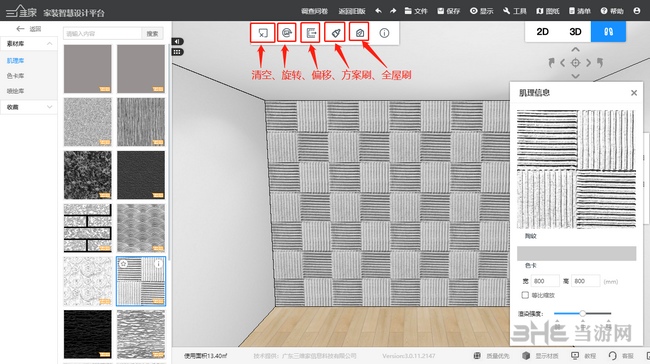Enable the 等比缩放 proportional scale checkbox
Image resolution: width=650 pixels, height=364 pixels.
click(x=525, y=295)
